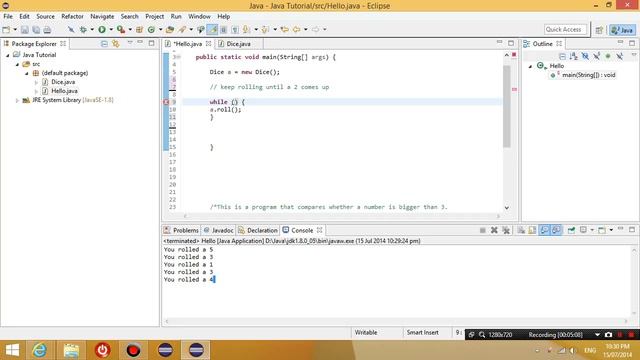Click the Open Type folder icon
Viewport: 640px width, 360px height.
170,29
